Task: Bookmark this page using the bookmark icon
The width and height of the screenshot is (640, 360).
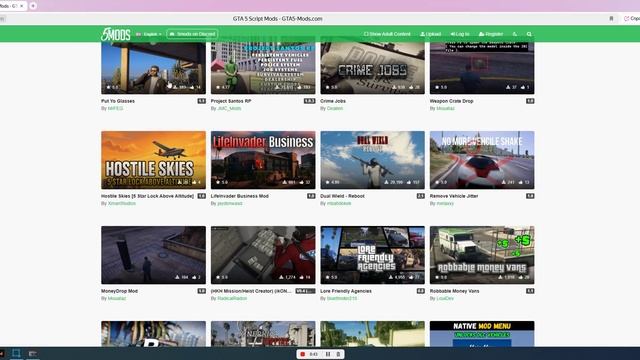Action: (611, 19)
